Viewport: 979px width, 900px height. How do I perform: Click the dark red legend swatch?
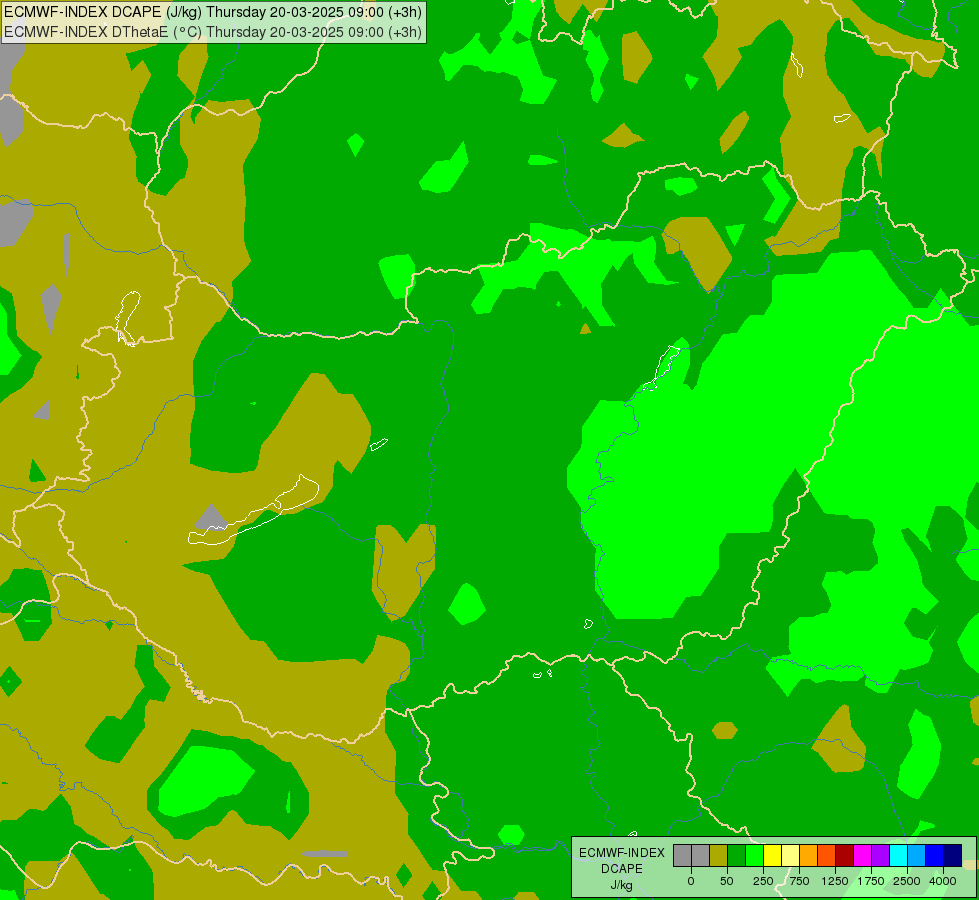coord(845,855)
